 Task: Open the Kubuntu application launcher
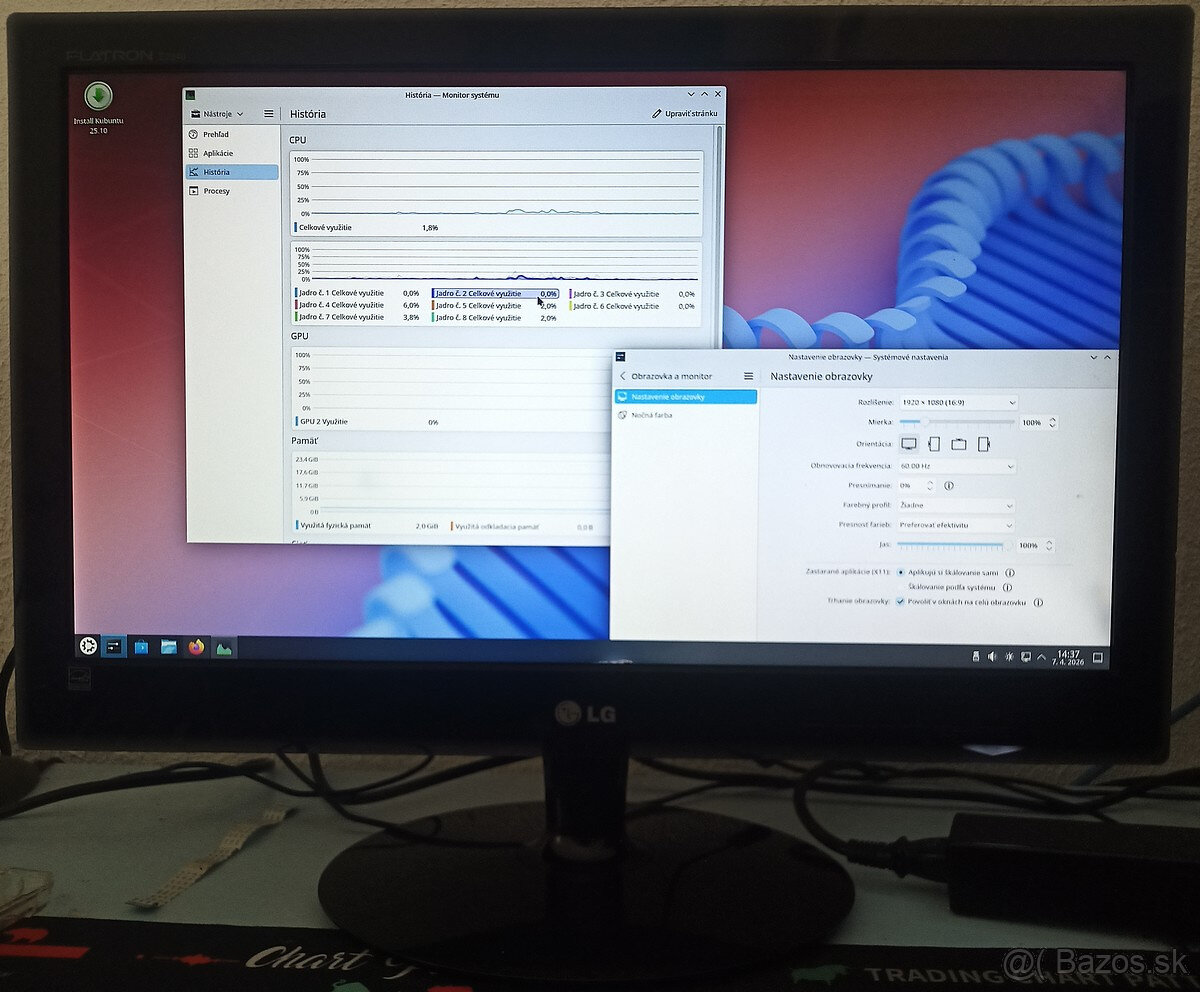(x=88, y=647)
